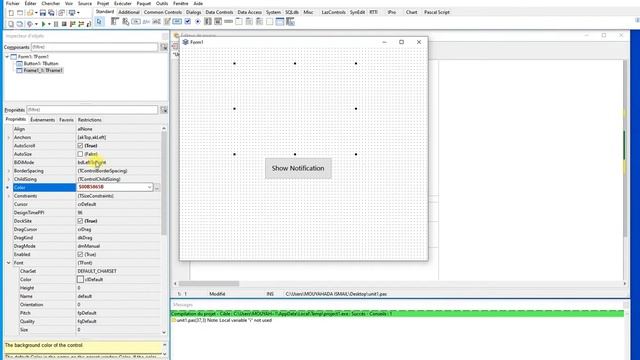Pick TListBox component from palette
The height and width of the screenshot is (360, 640).
coord(208,22)
